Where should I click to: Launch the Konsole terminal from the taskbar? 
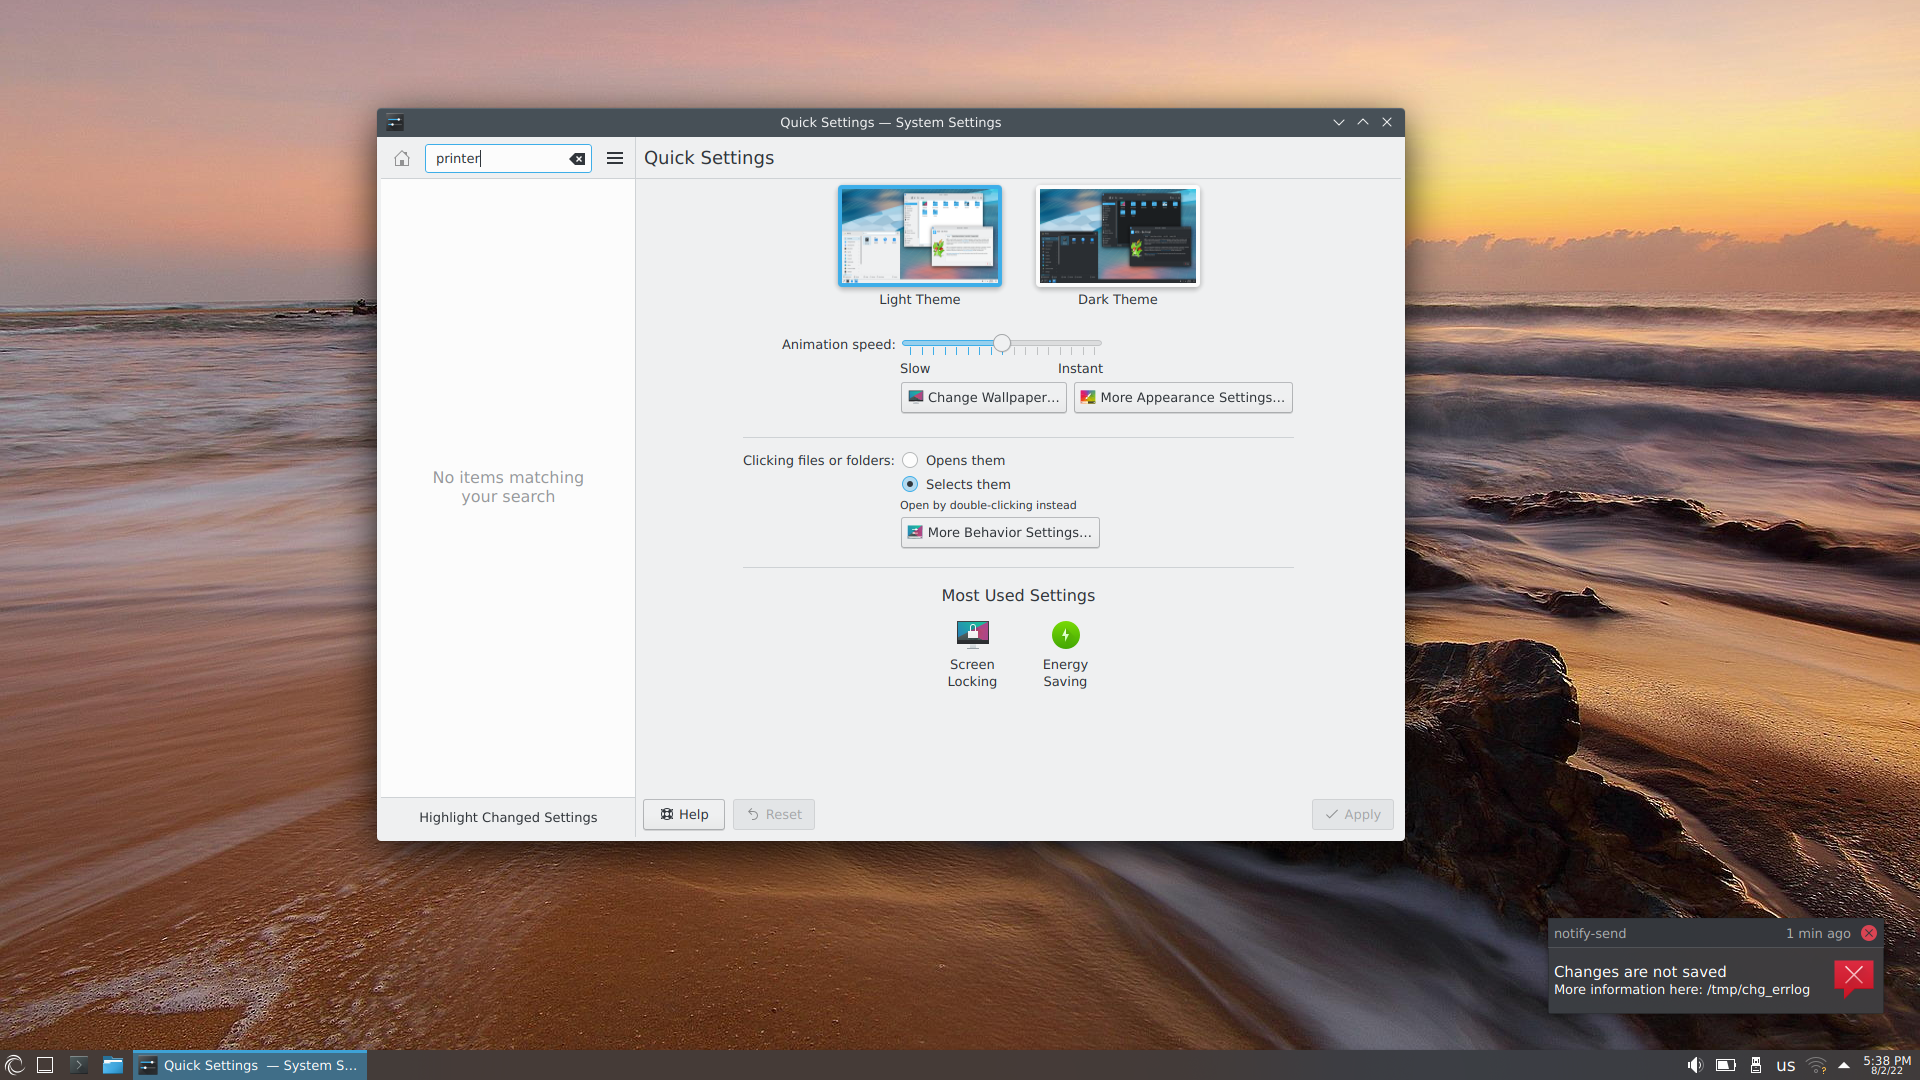click(x=79, y=1065)
